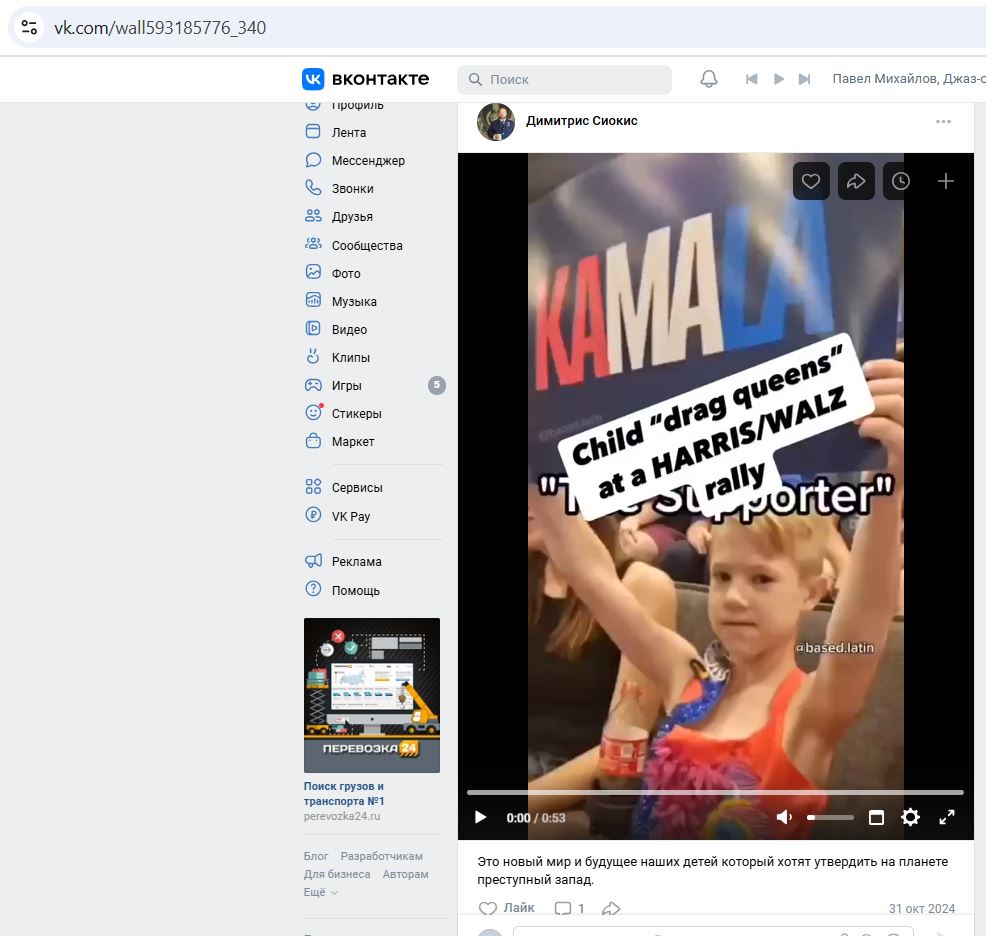
Task: Open Помощь menu label
Action: coord(356,591)
